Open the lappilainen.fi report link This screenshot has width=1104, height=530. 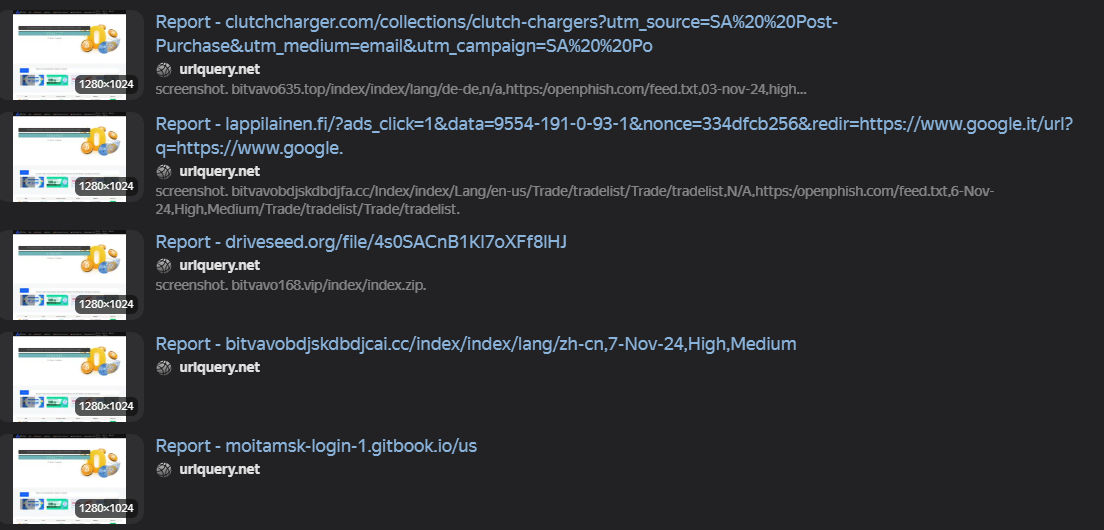tap(614, 136)
